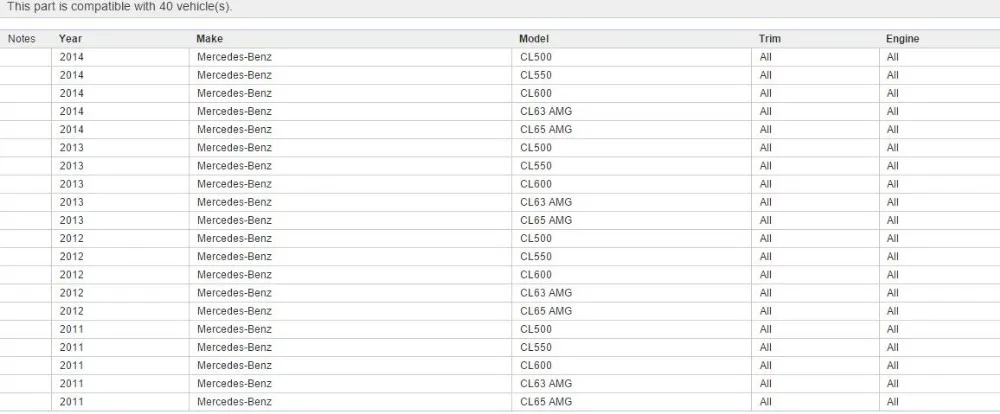This screenshot has height=414, width=1000.
Task: Select CL63 AMG model in the 2011 row
Action: click(546, 384)
